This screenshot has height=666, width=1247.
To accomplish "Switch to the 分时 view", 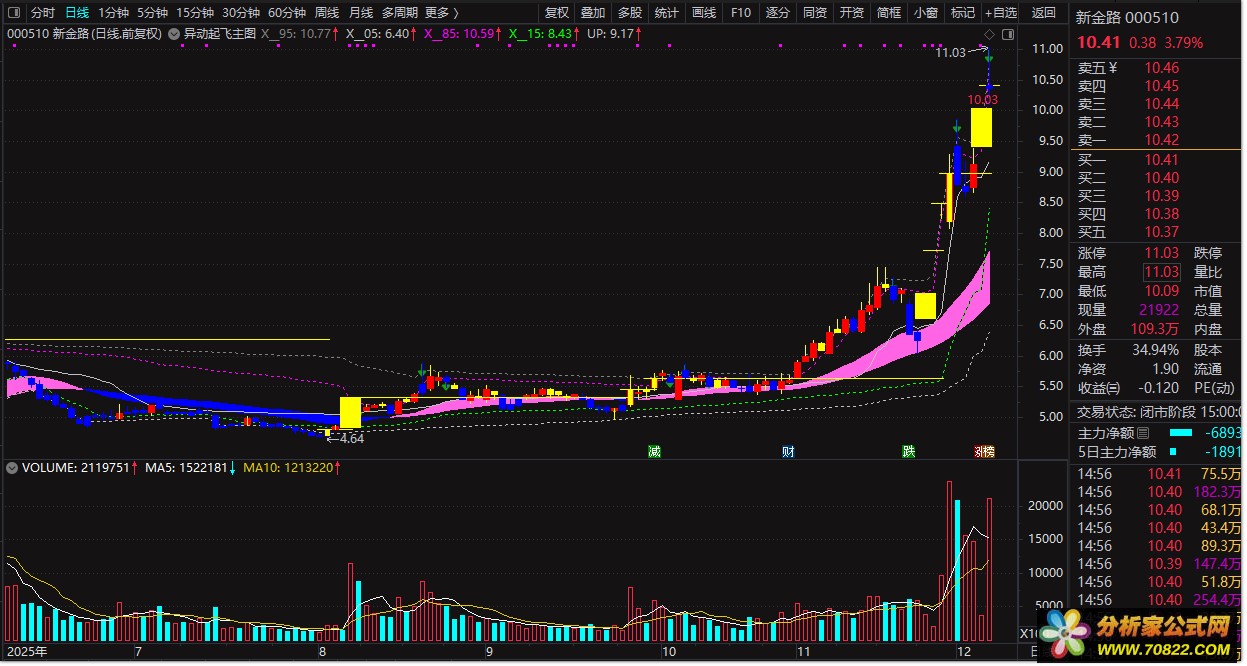I will 42,13.
